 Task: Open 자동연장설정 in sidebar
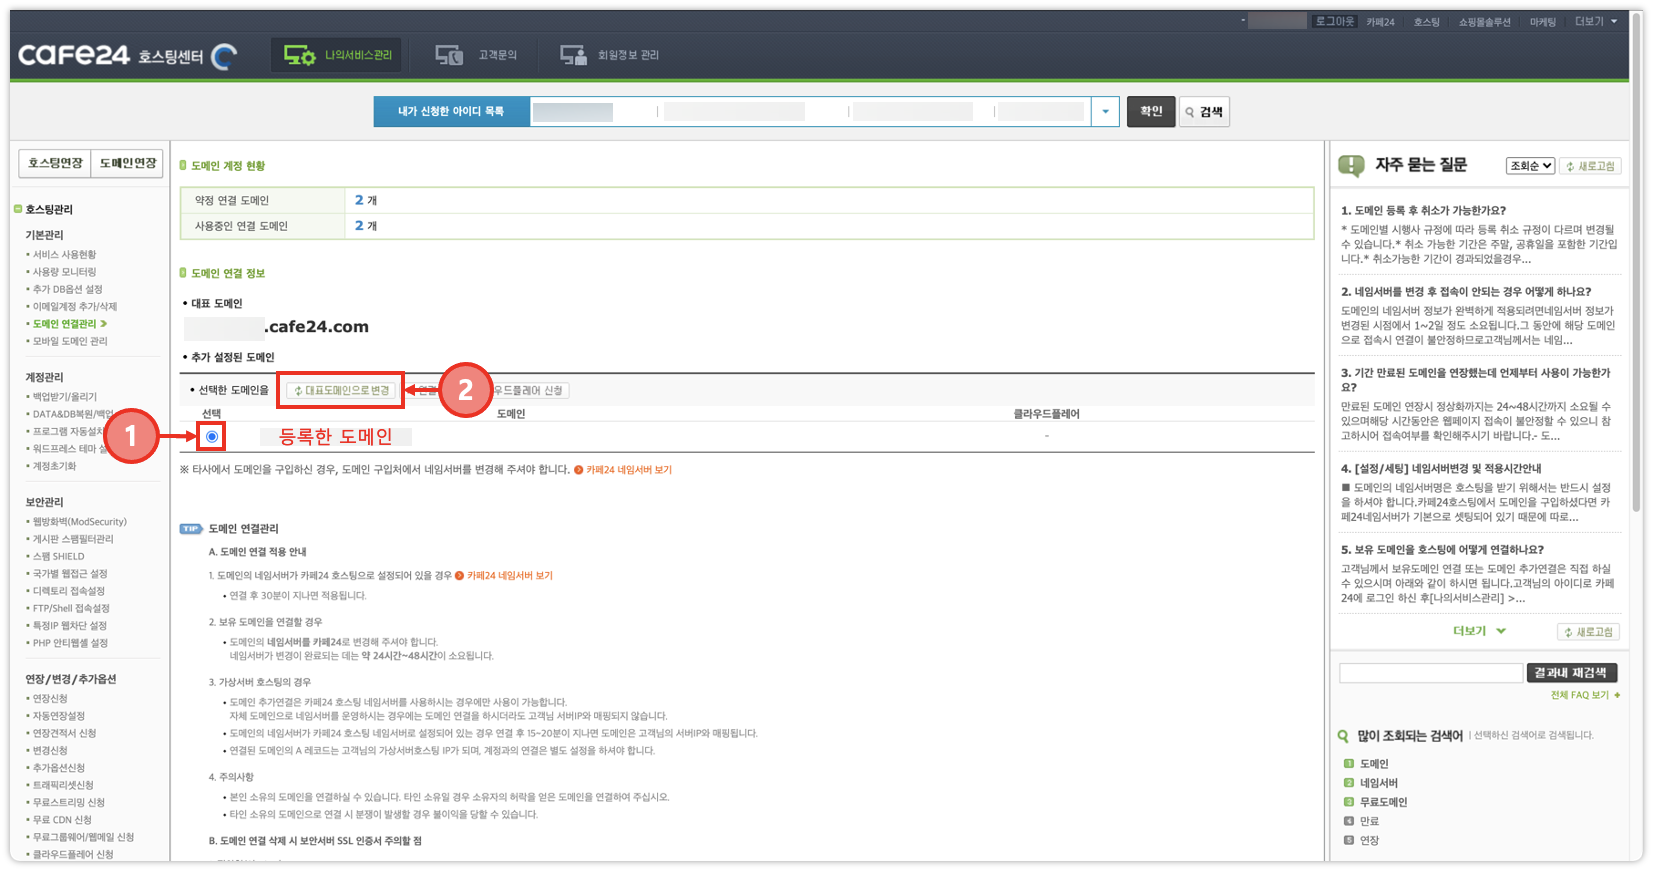[58, 716]
